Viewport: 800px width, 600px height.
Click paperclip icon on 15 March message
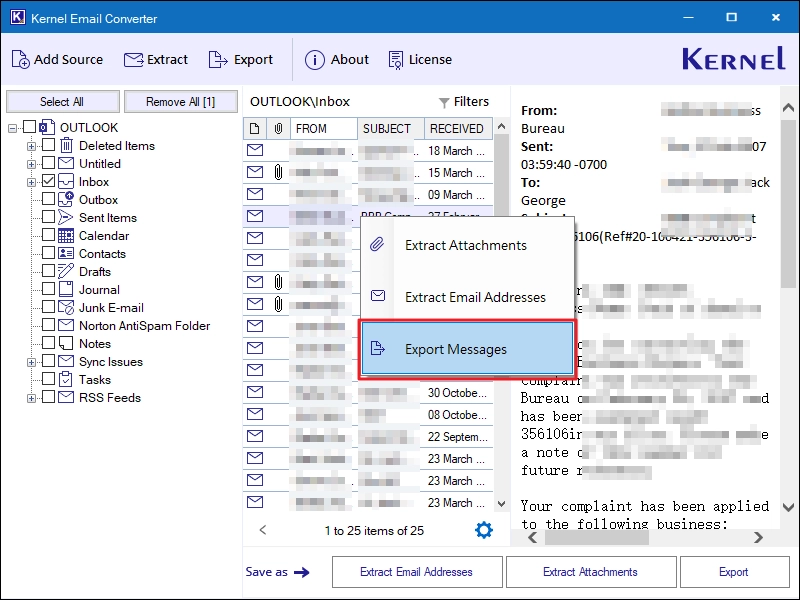[278, 172]
